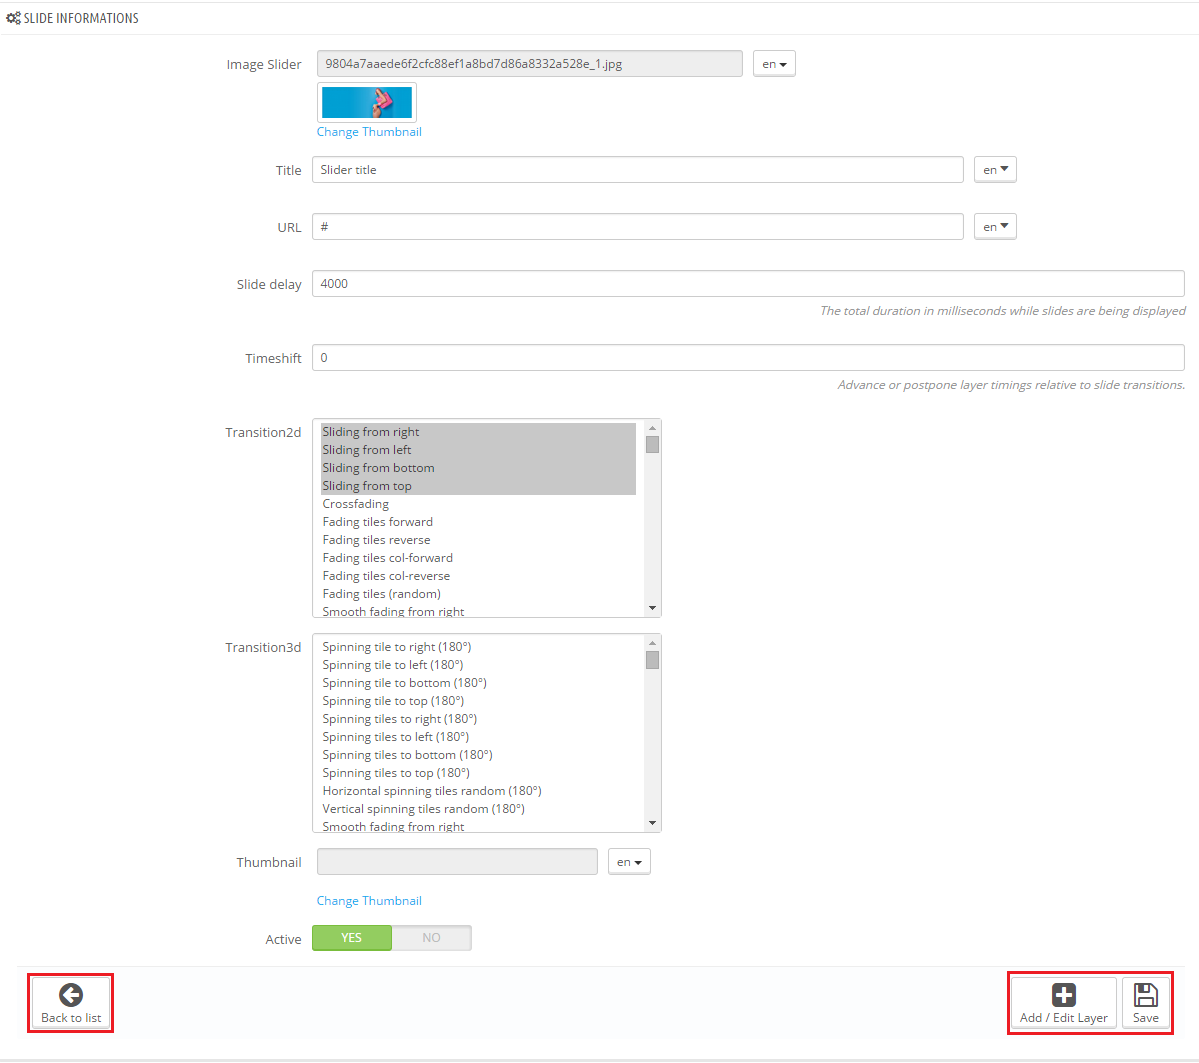1199x1063 pixels.
Task: Expand the URL field language dropdown
Action: pyautogui.click(x=995, y=227)
